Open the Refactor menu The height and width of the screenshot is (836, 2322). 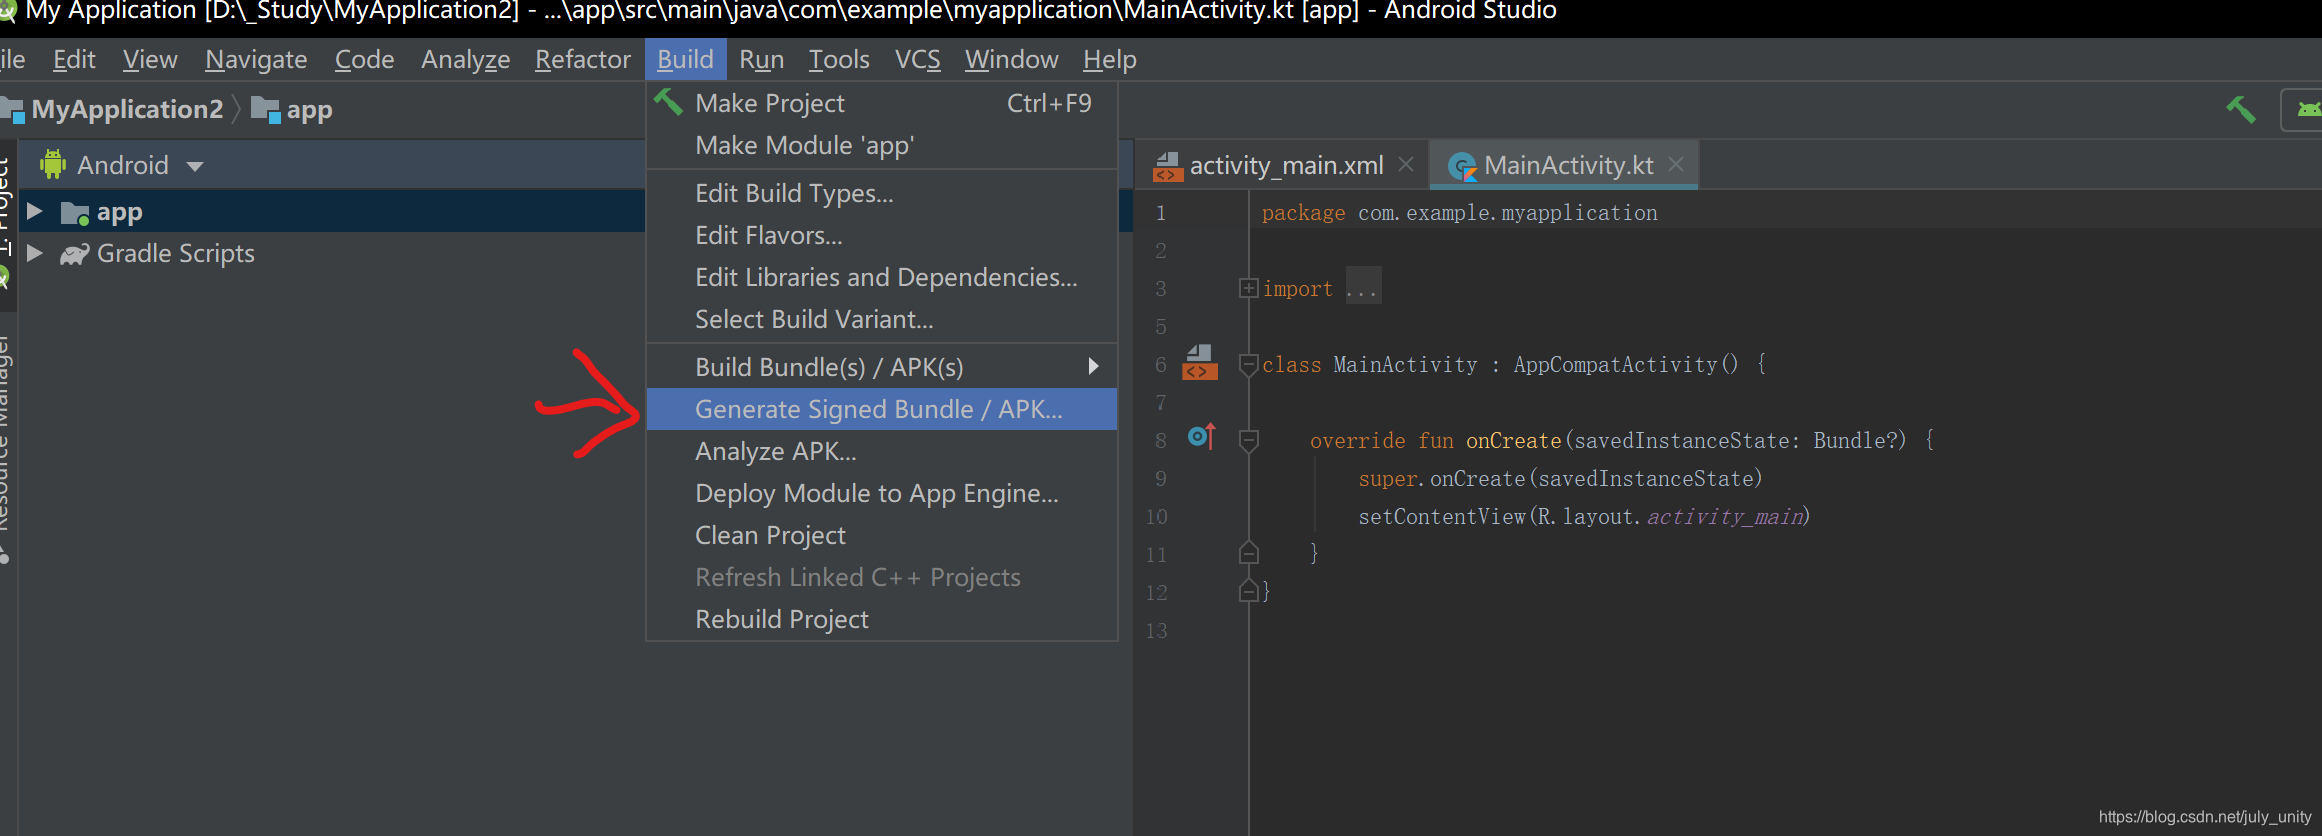[583, 60]
